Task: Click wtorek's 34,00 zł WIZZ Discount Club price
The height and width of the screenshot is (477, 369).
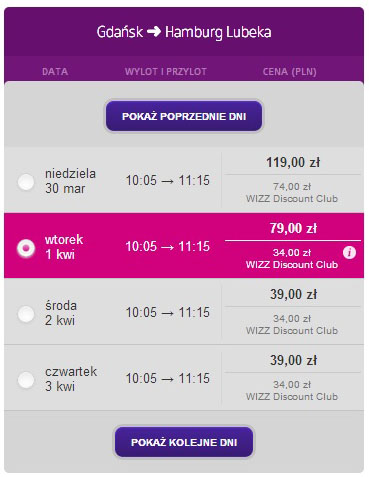Action: click(x=292, y=258)
